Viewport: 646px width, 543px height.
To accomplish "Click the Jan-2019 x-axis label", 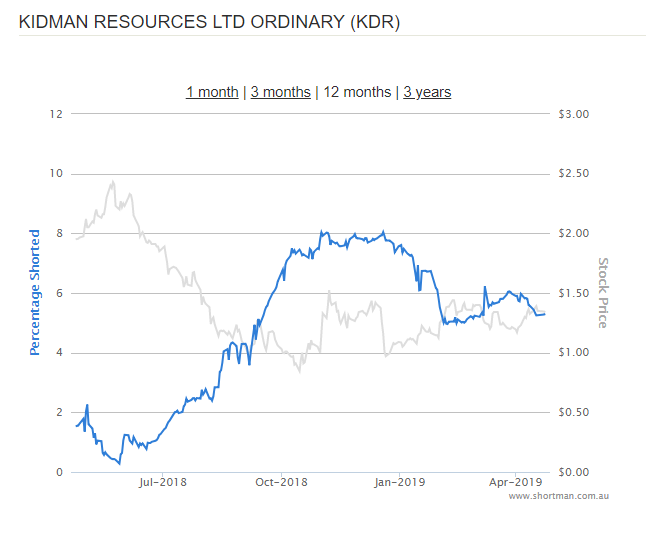I will 400,482.
